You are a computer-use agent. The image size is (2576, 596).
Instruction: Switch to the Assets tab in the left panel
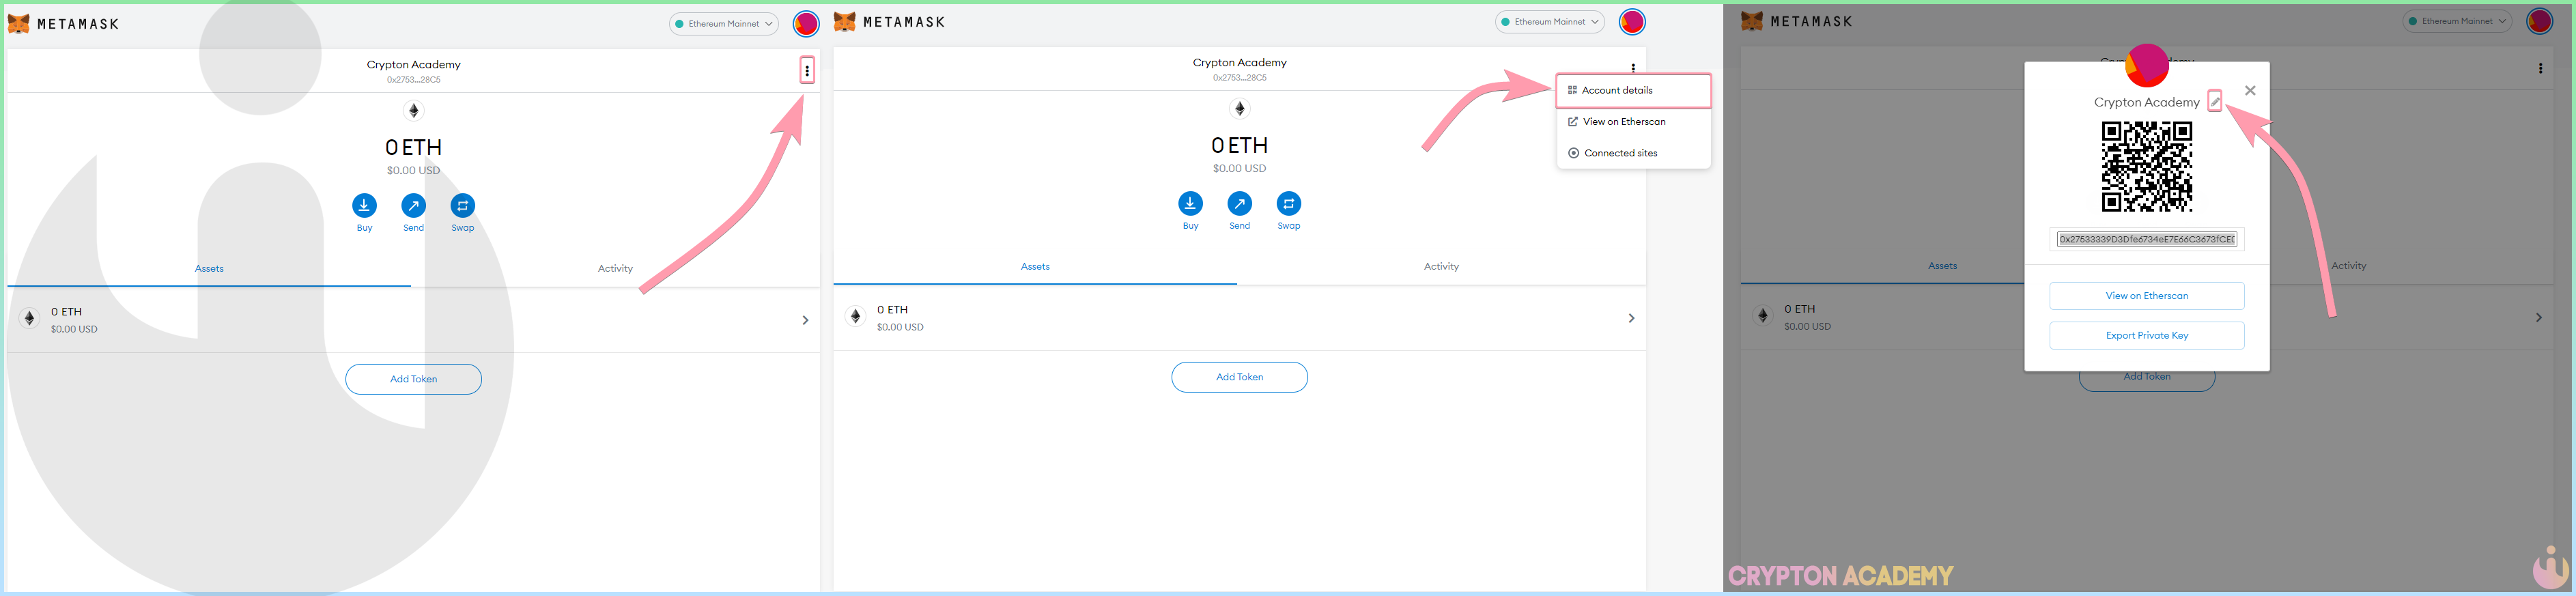(209, 268)
